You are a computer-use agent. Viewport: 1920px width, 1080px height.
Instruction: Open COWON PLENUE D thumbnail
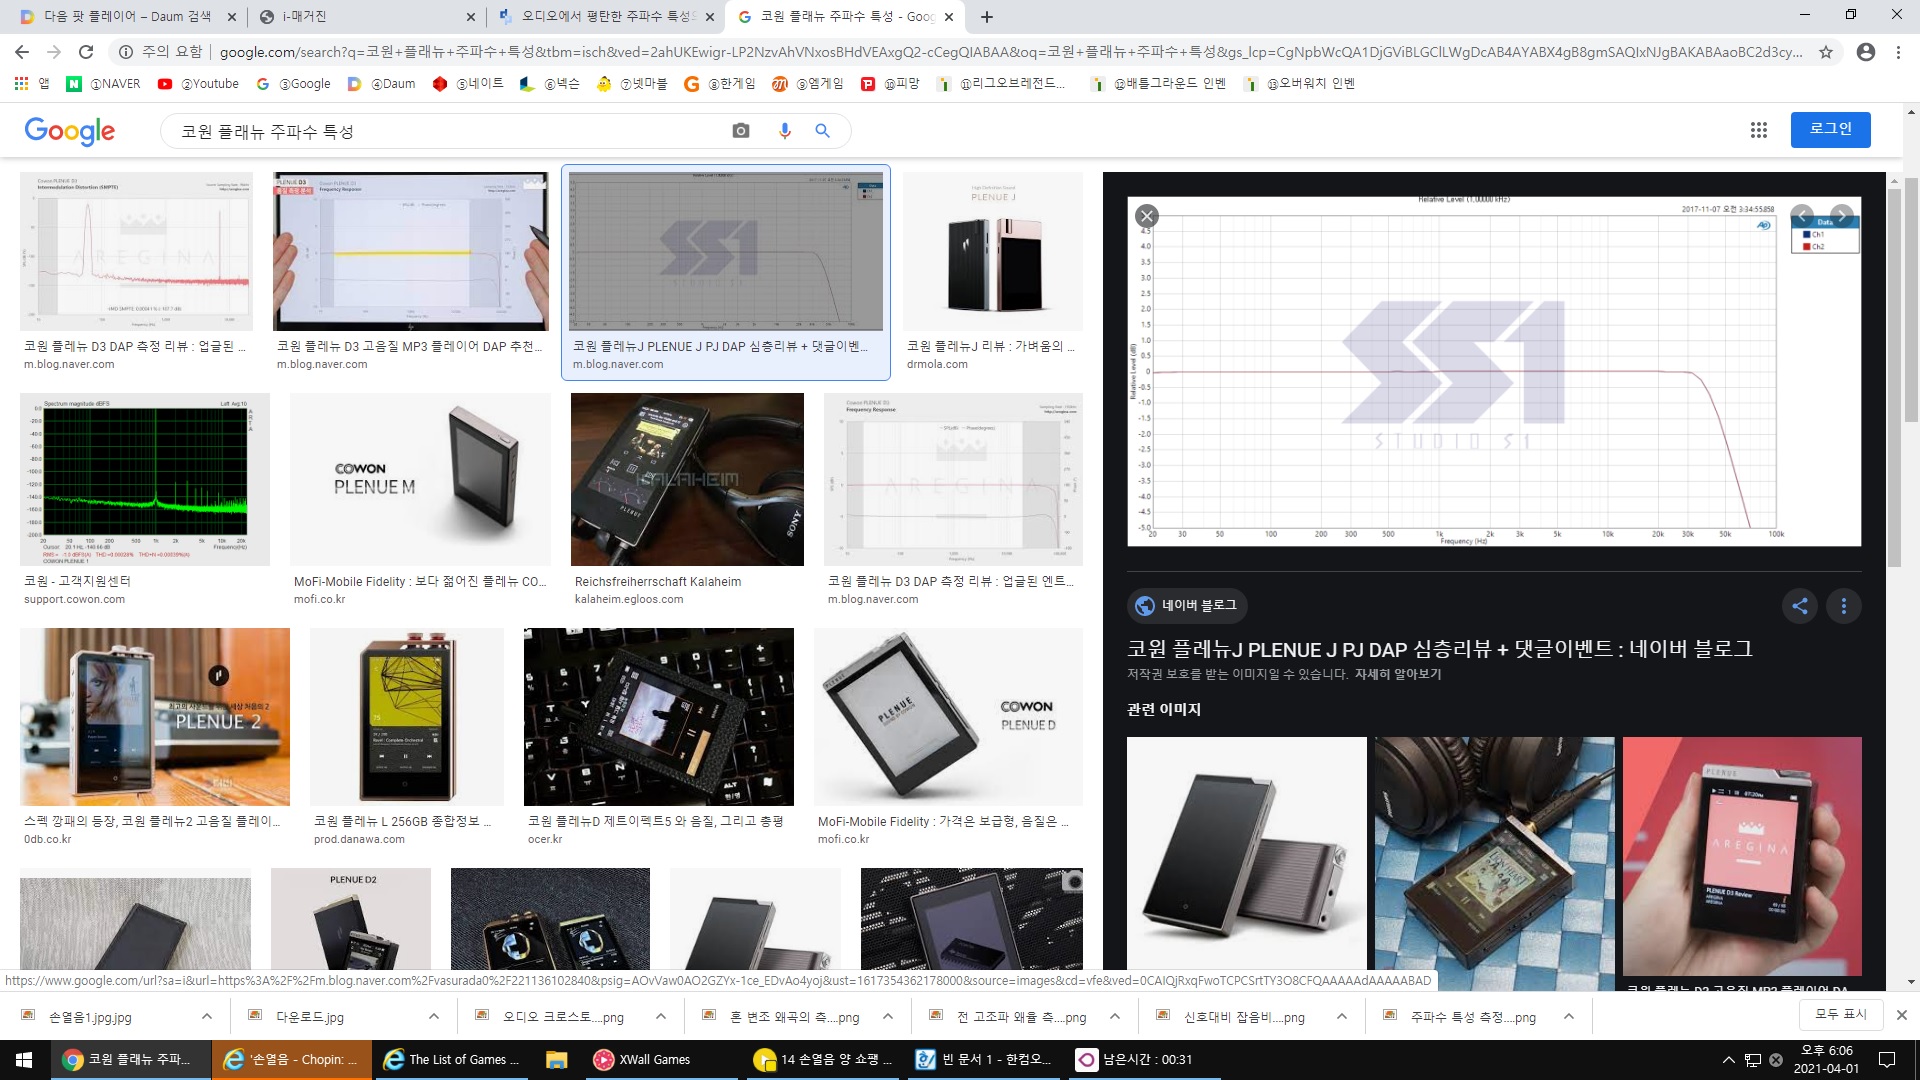coord(948,717)
